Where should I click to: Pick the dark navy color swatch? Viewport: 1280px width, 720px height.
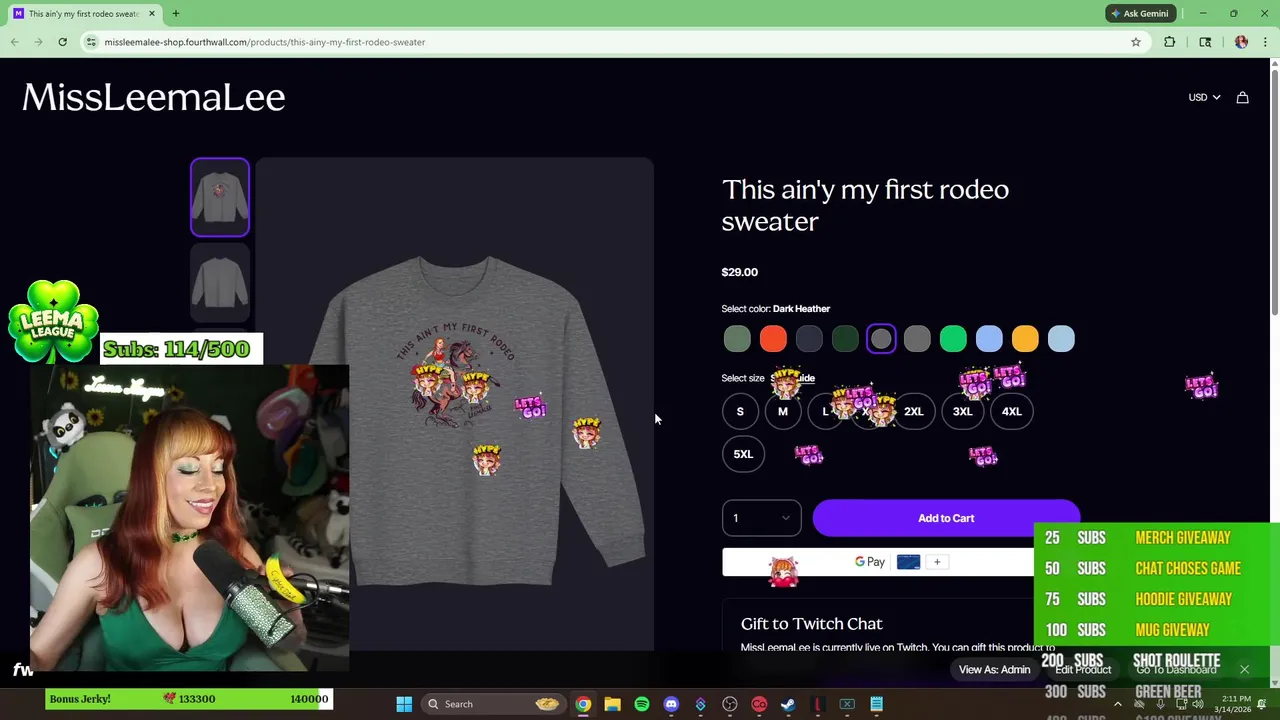tap(809, 339)
